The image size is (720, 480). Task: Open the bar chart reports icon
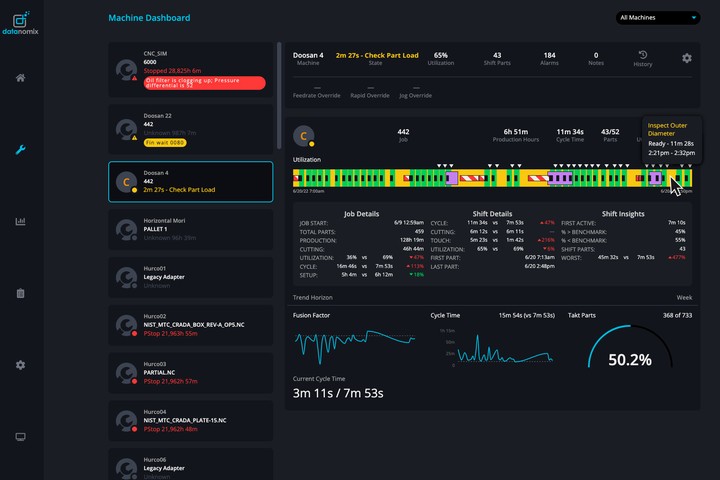coord(20,221)
